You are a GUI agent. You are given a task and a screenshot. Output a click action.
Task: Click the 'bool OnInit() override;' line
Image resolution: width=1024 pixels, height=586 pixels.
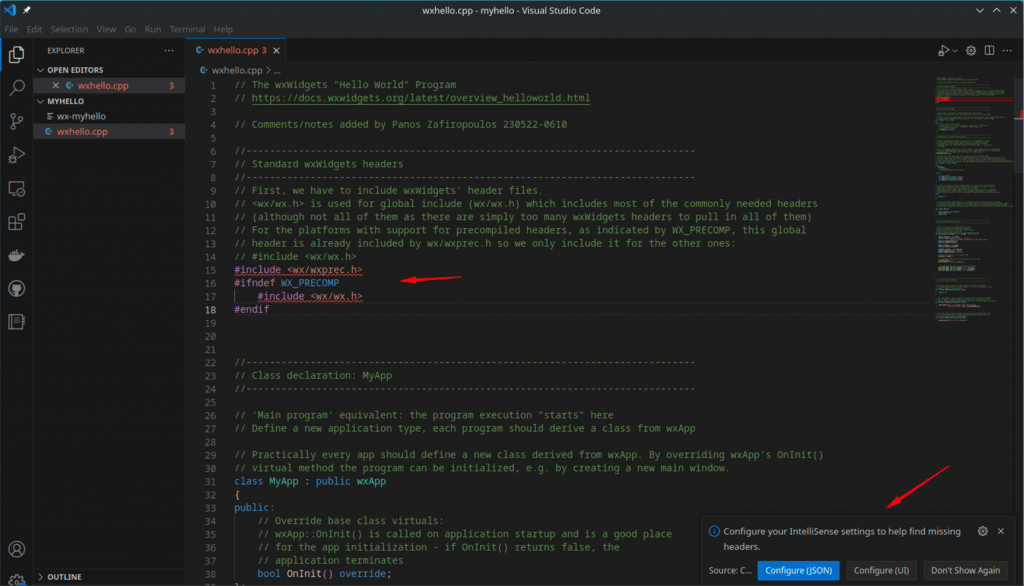coord(325,574)
